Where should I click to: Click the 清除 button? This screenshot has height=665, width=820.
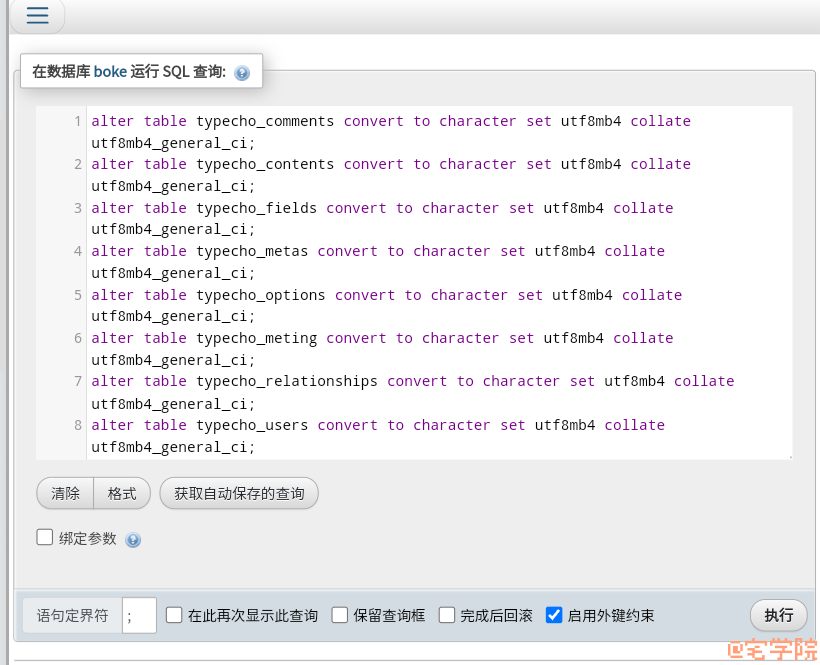[65, 493]
